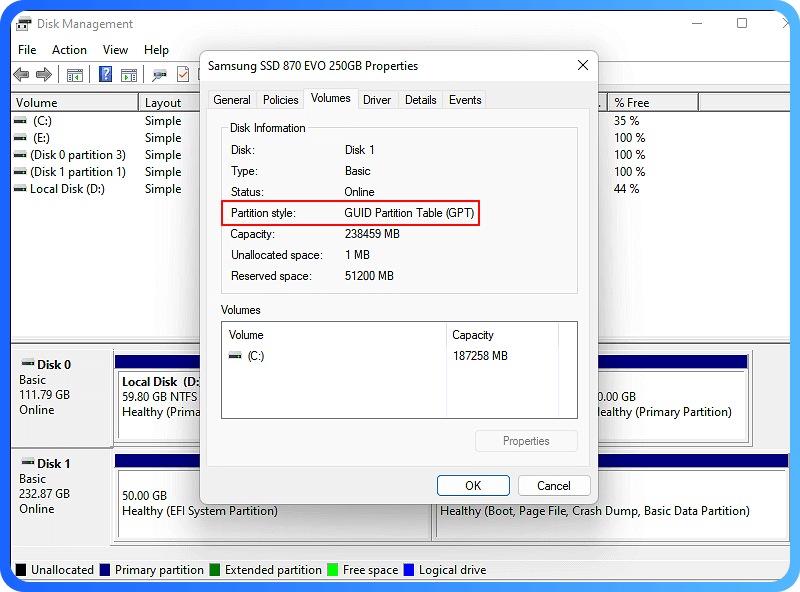This screenshot has width=800, height=592.
Task: Select the Local Disk (D:) partition block on Disk 0
Action: tap(159, 404)
